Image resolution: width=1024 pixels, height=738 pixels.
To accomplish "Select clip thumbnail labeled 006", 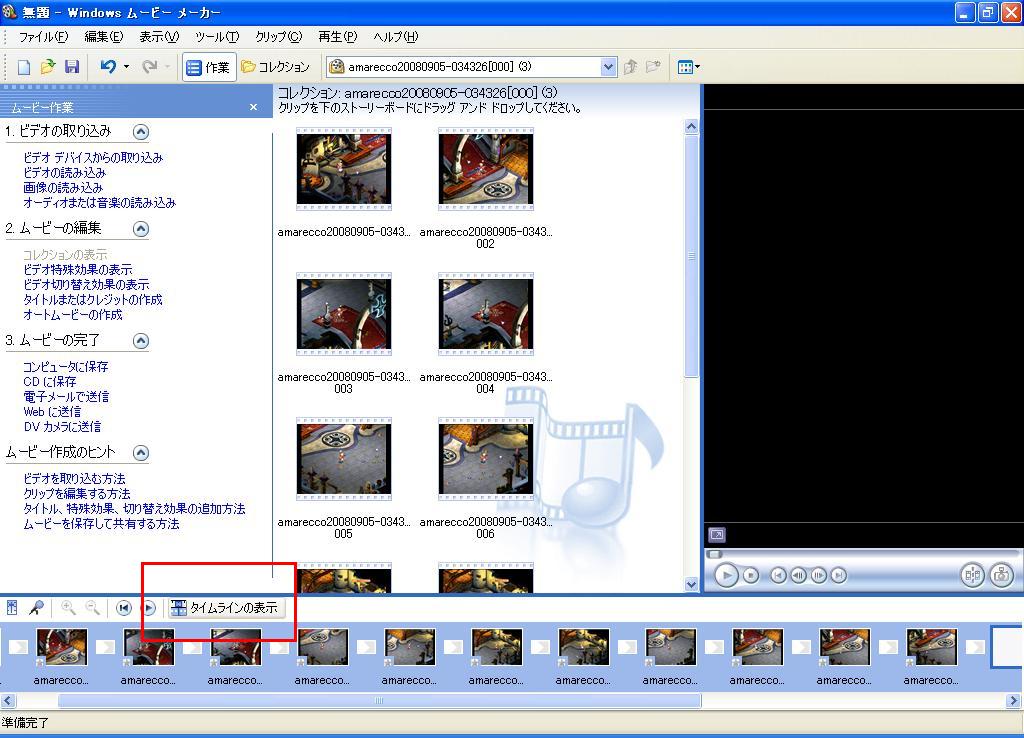I will 486,459.
